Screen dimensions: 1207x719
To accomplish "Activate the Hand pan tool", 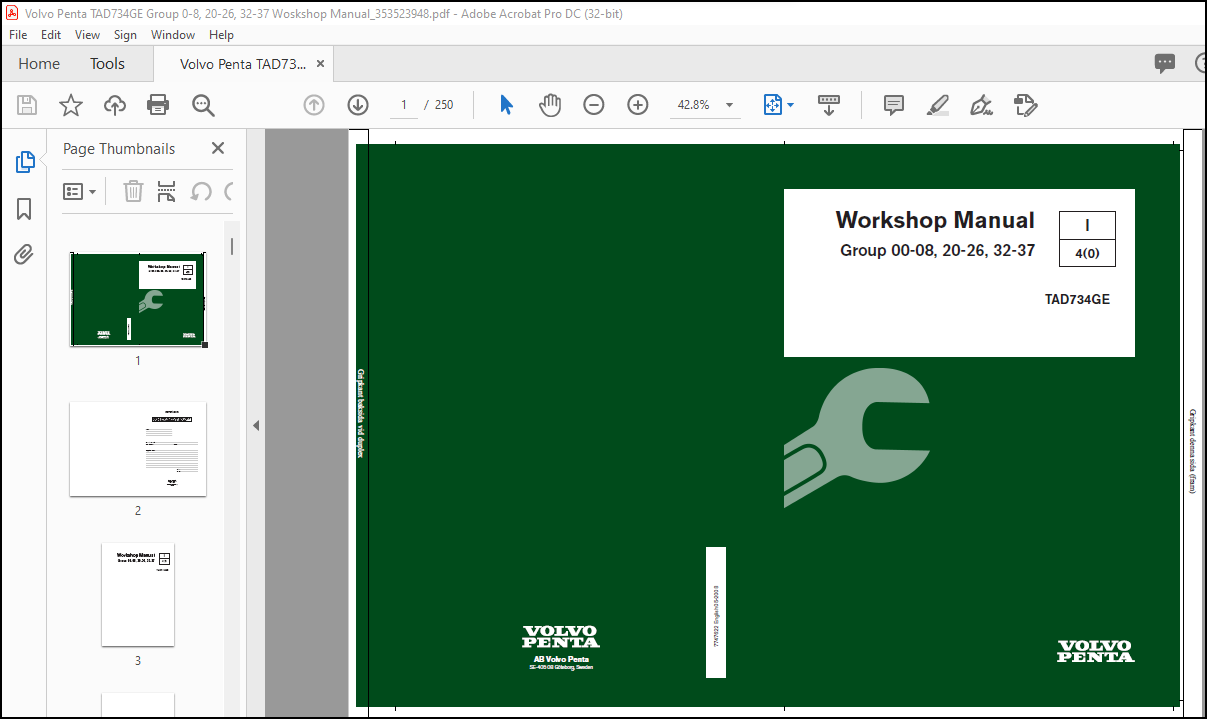I will [x=550, y=105].
